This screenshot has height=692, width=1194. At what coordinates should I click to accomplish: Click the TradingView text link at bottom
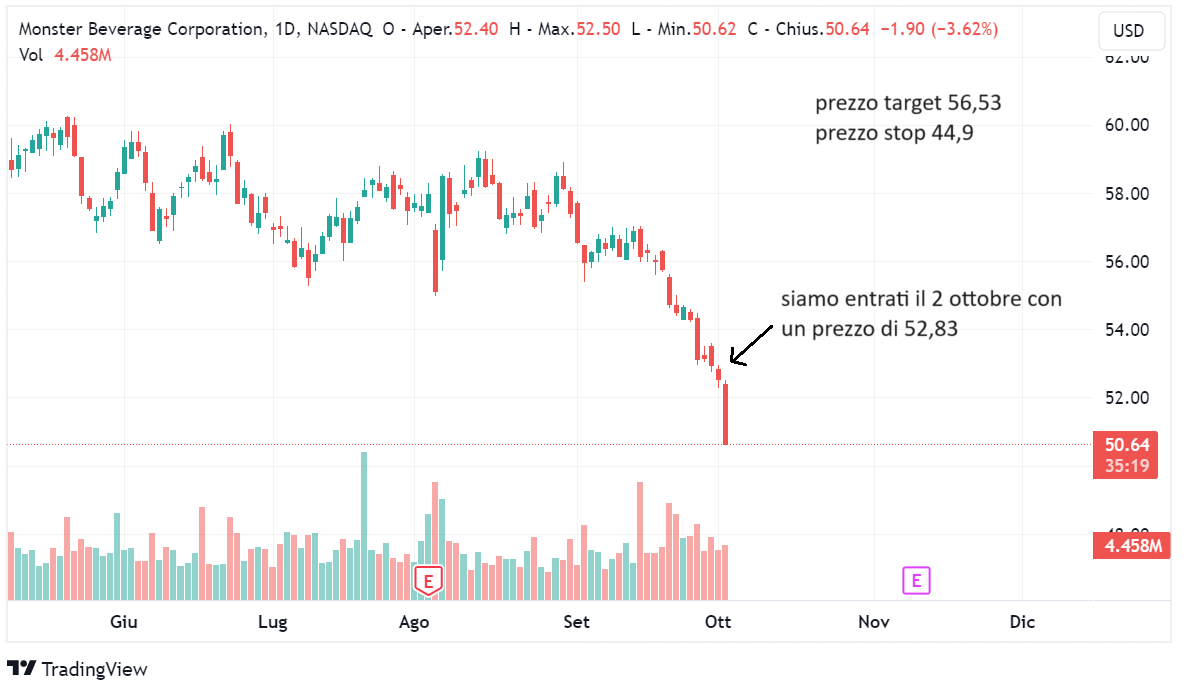coord(94,669)
